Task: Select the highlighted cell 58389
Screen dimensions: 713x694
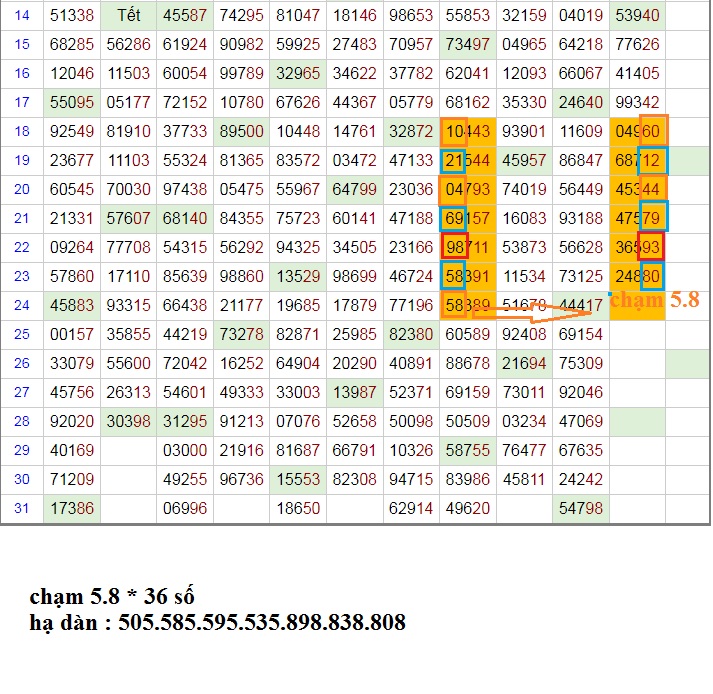Action: pos(467,304)
